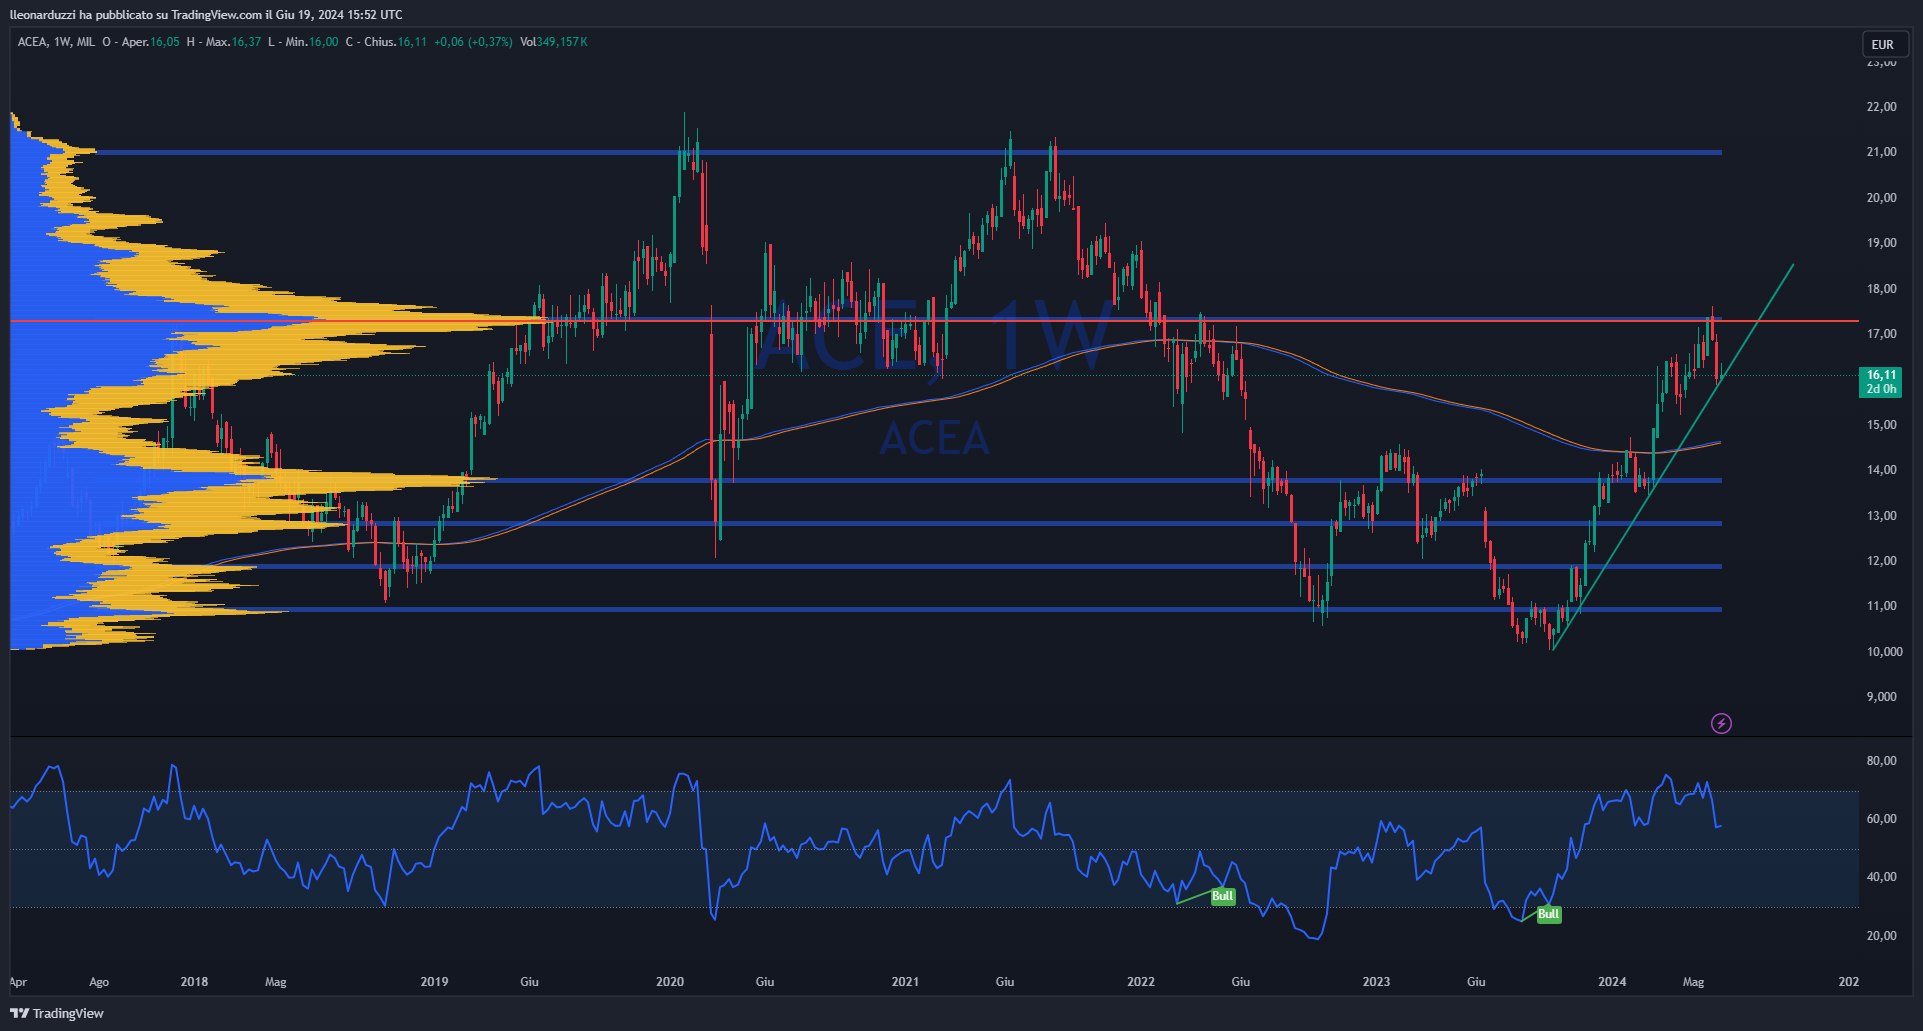Click the 2018 label on time axis
This screenshot has height=1031, width=1923.
click(x=194, y=982)
